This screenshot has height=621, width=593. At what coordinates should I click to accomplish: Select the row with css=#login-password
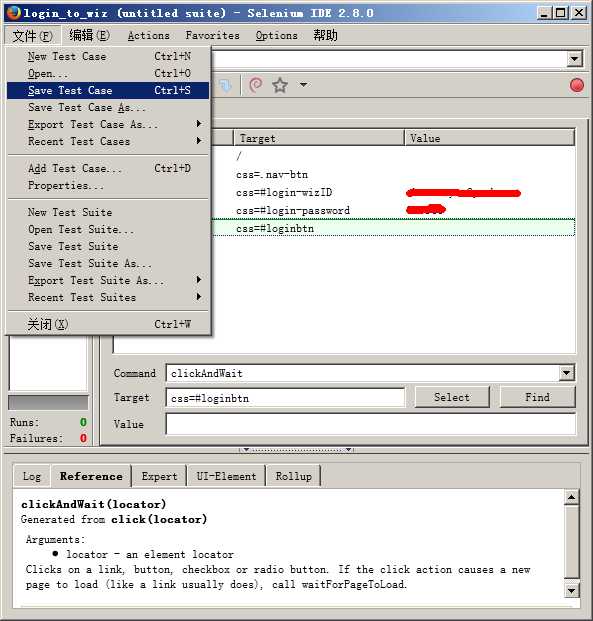393,210
